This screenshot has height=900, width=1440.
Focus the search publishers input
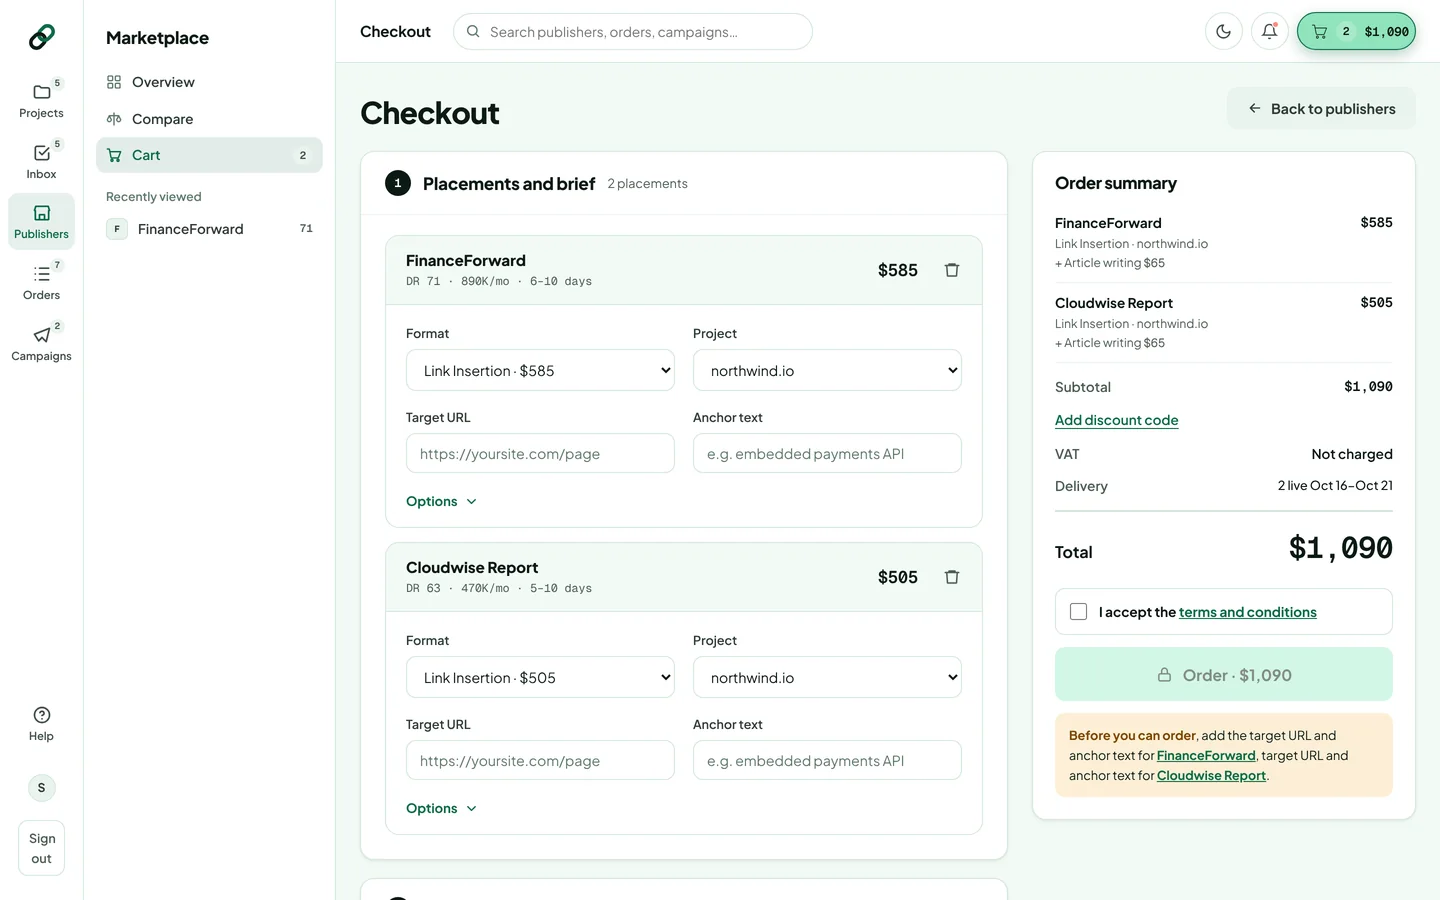click(x=633, y=32)
